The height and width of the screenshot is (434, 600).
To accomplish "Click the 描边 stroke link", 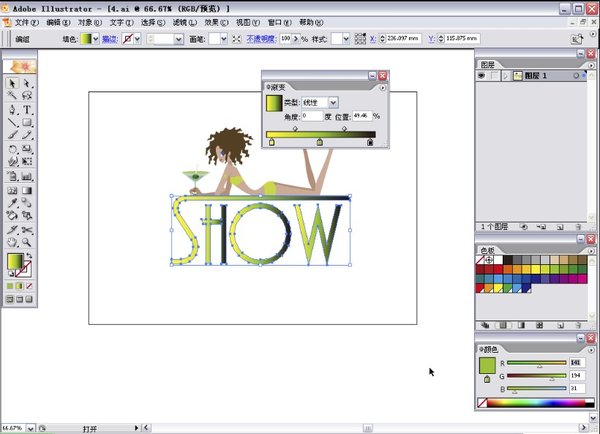I will tap(110, 39).
